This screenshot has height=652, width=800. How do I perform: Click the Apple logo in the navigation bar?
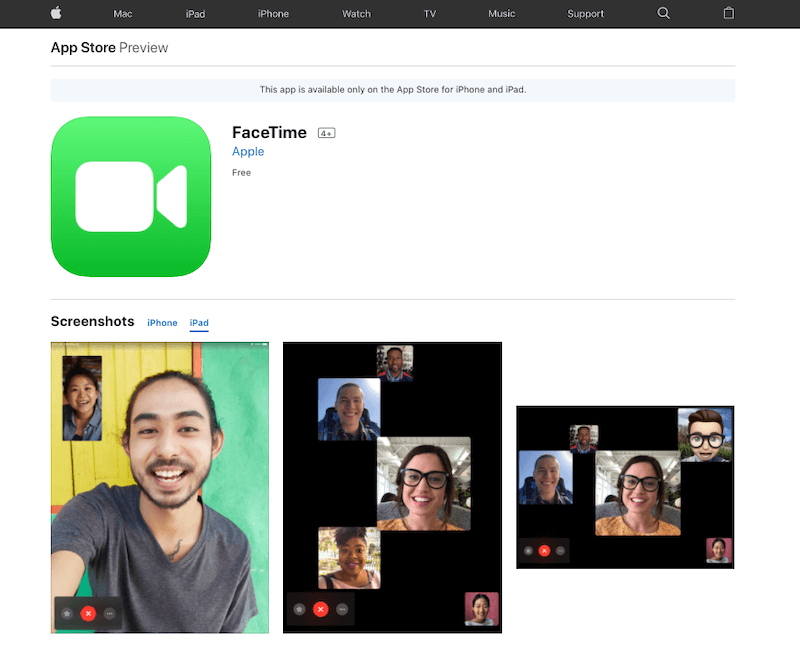56,13
